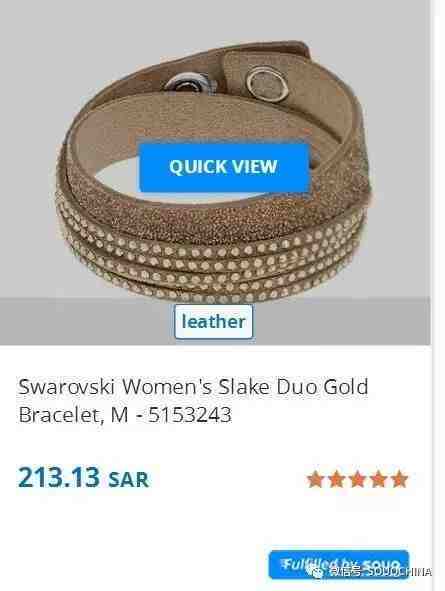Click the SOUQCHINA watermark text
The width and height of the screenshot is (445, 591).
[399, 572]
